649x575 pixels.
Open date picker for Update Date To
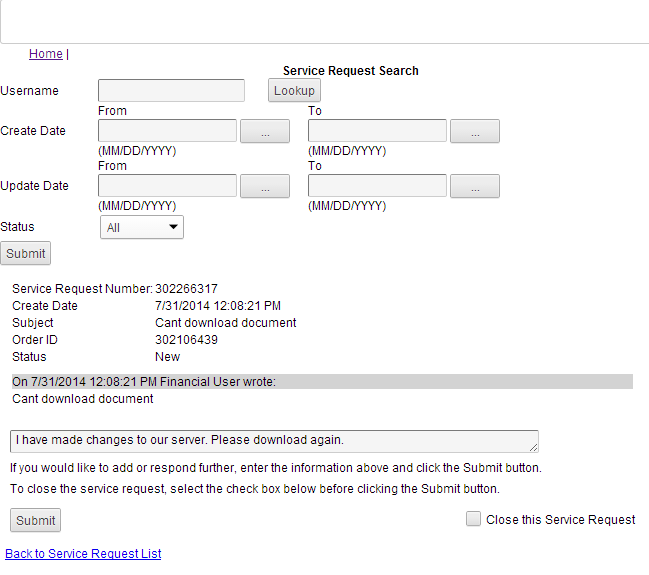point(474,186)
